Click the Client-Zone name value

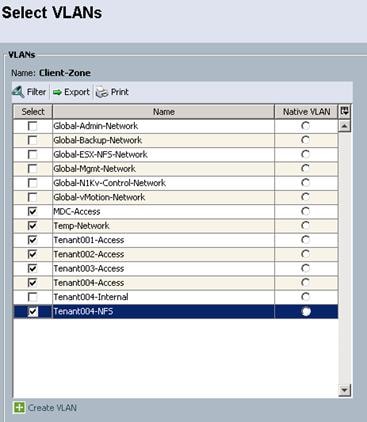click(65, 73)
